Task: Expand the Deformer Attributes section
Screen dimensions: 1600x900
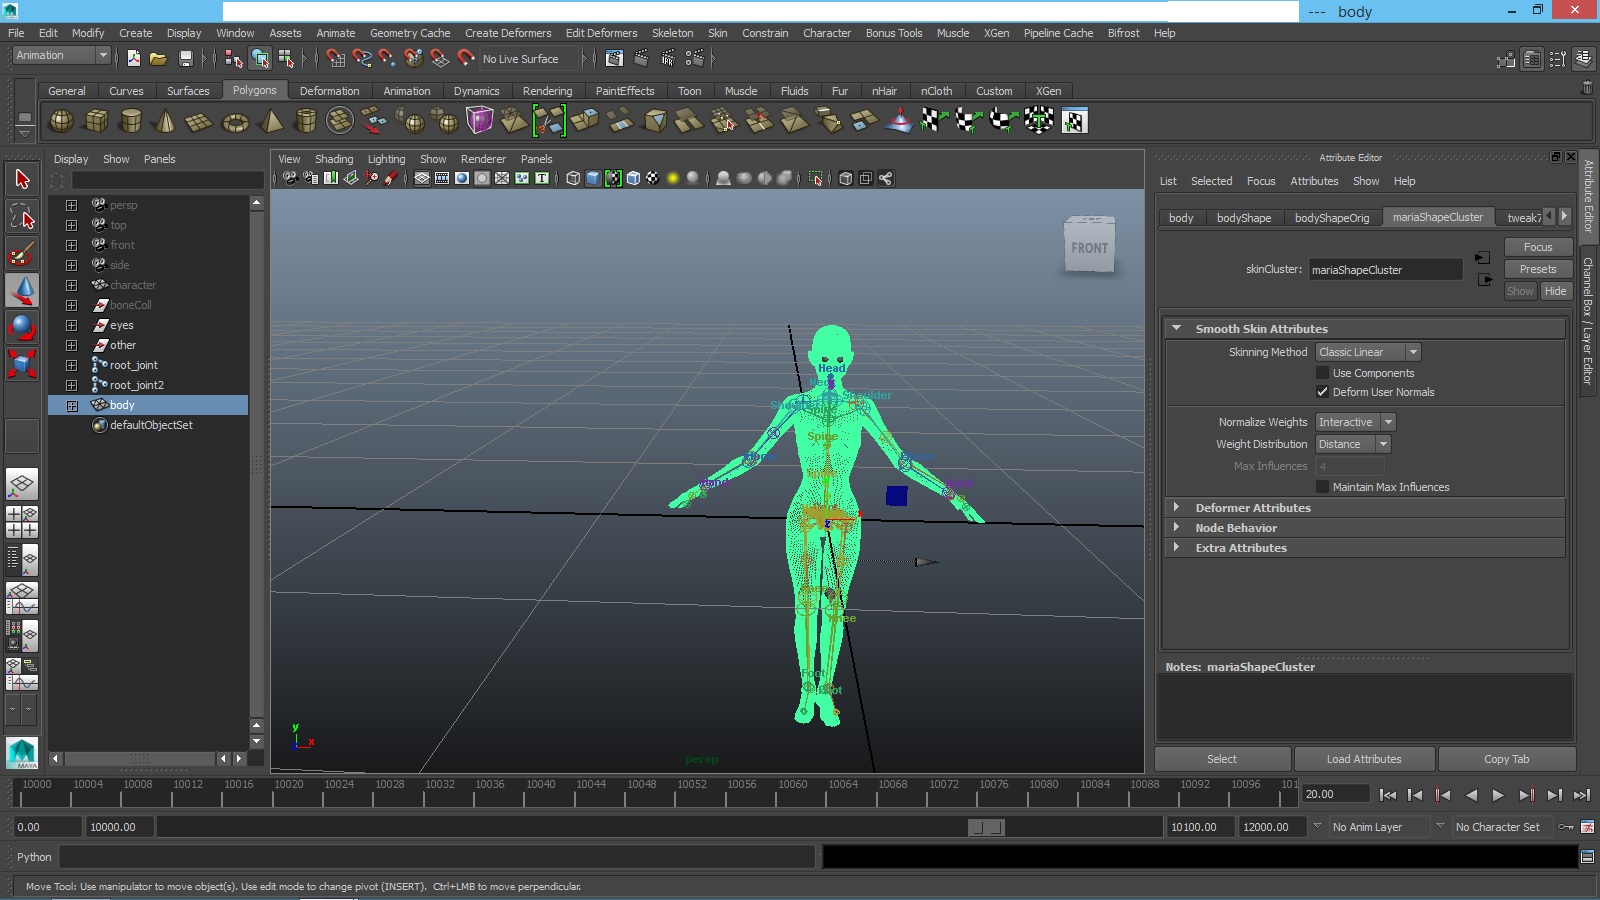Action: click(x=1177, y=508)
